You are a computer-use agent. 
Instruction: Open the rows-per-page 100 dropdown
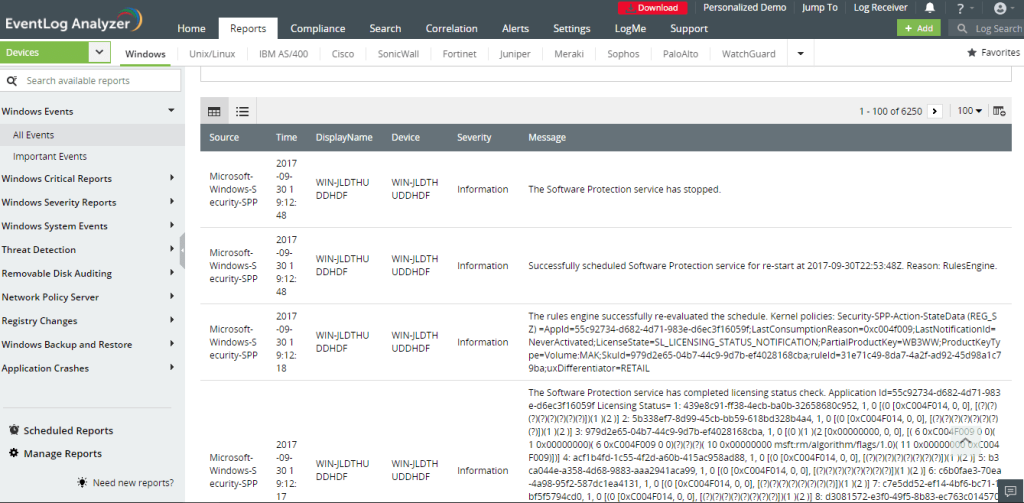click(x=969, y=111)
